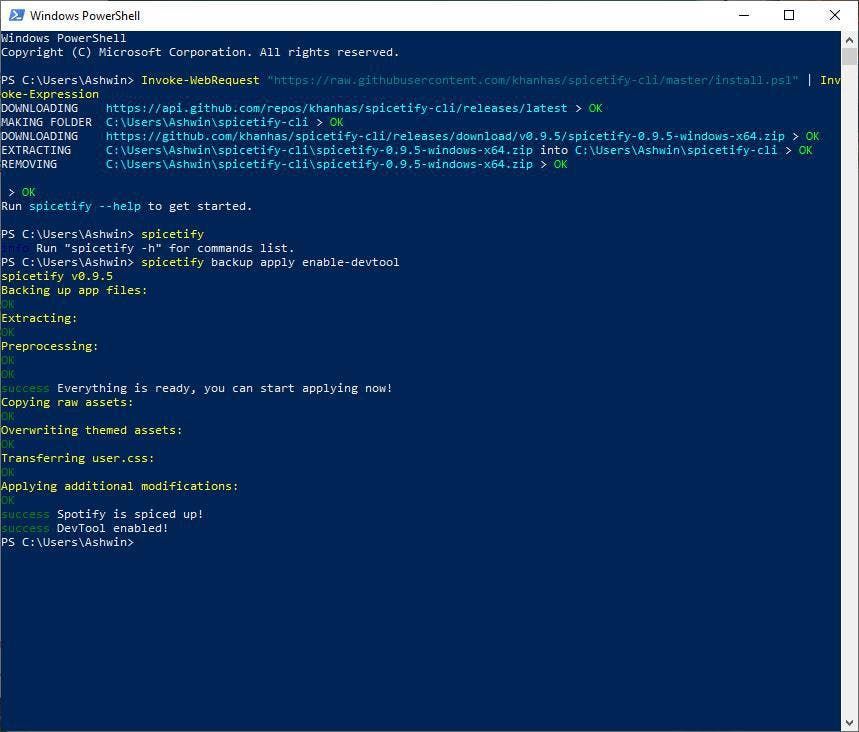Click "Run spicetify --help to get started."
Viewport: 859px width, 732px height.
click(127, 206)
